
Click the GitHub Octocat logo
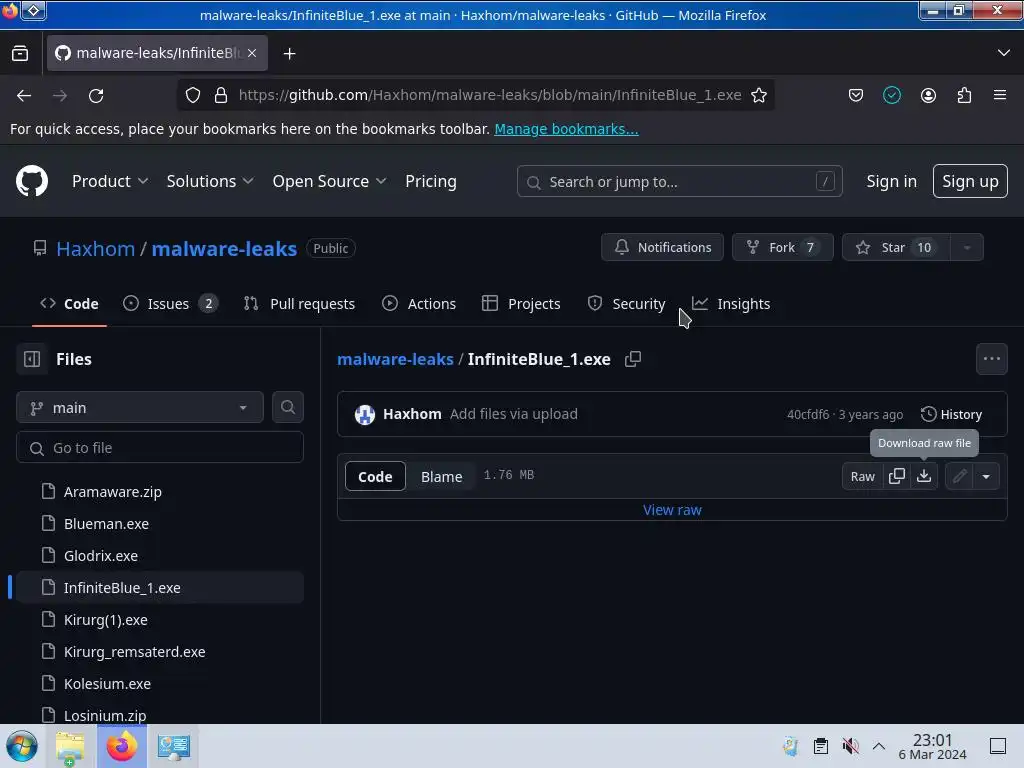point(32,181)
